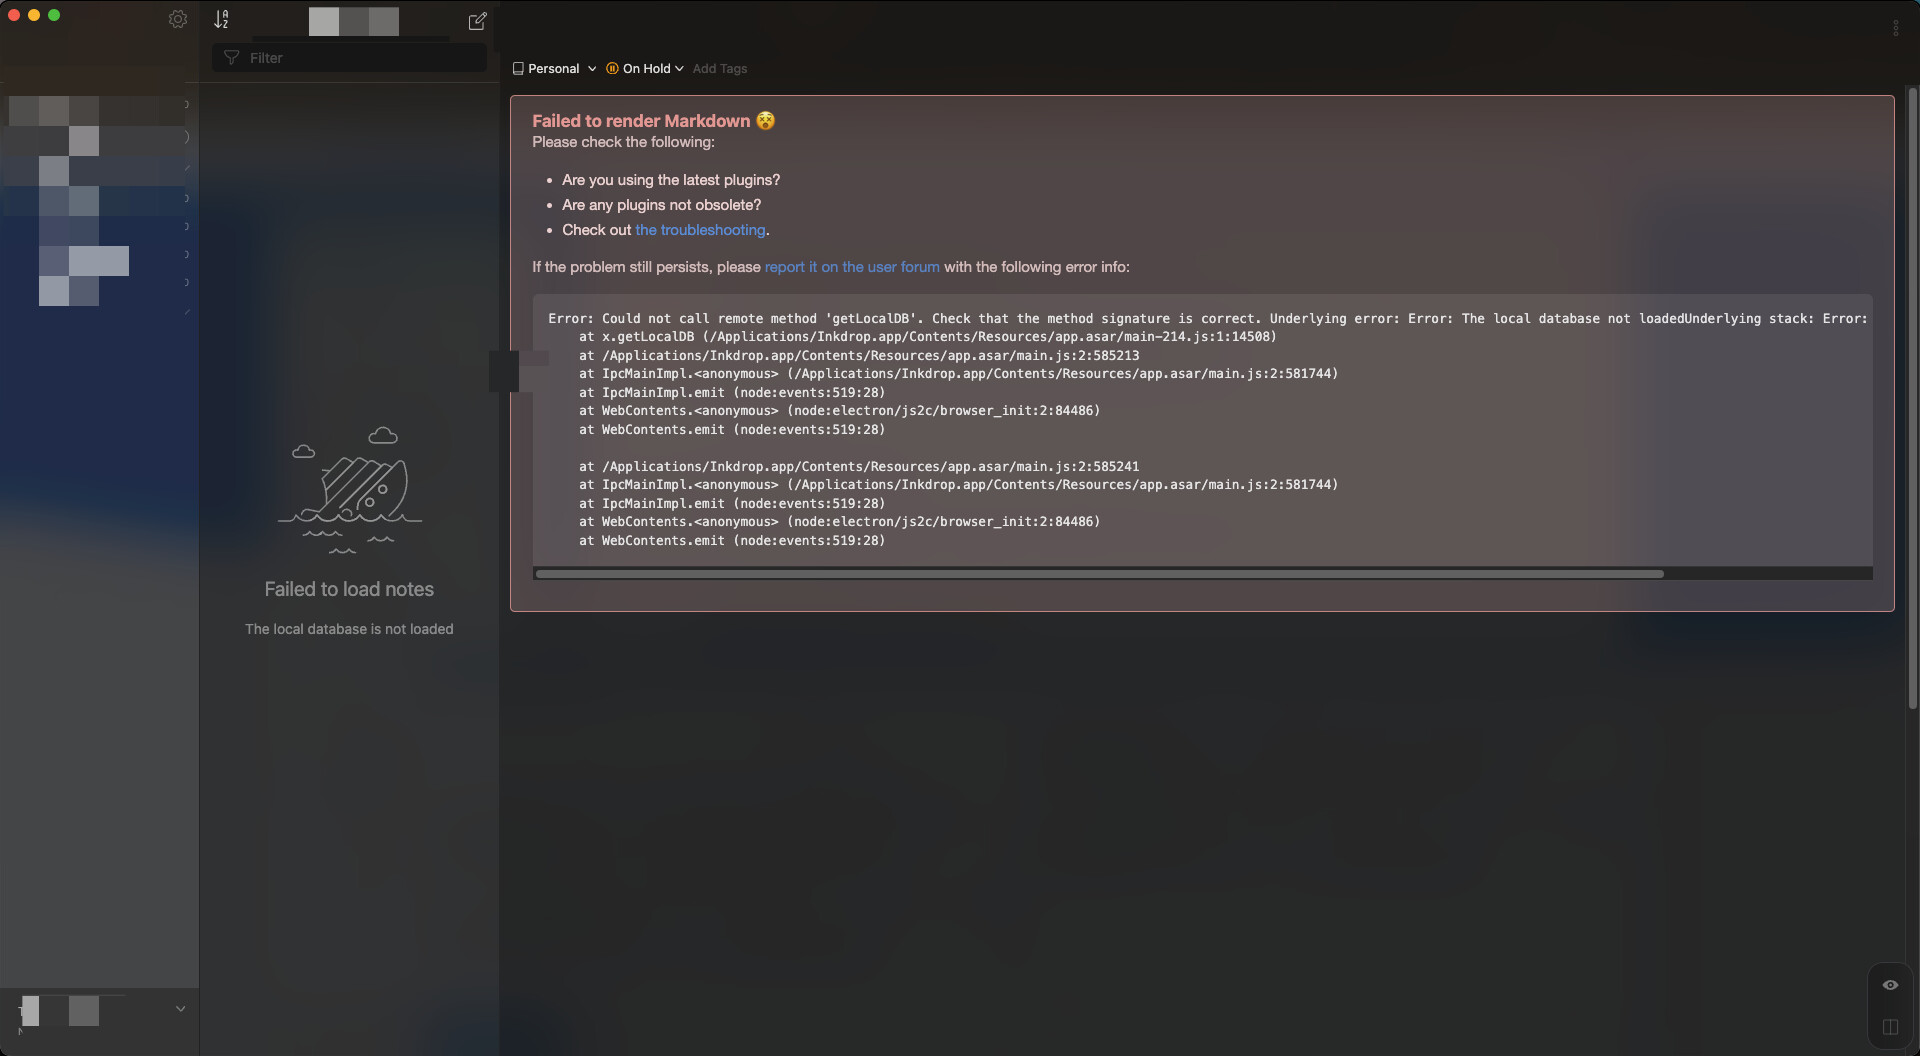Click the editor's vertical scrollbar
The width and height of the screenshot is (1920, 1056).
coord(1912,400)
